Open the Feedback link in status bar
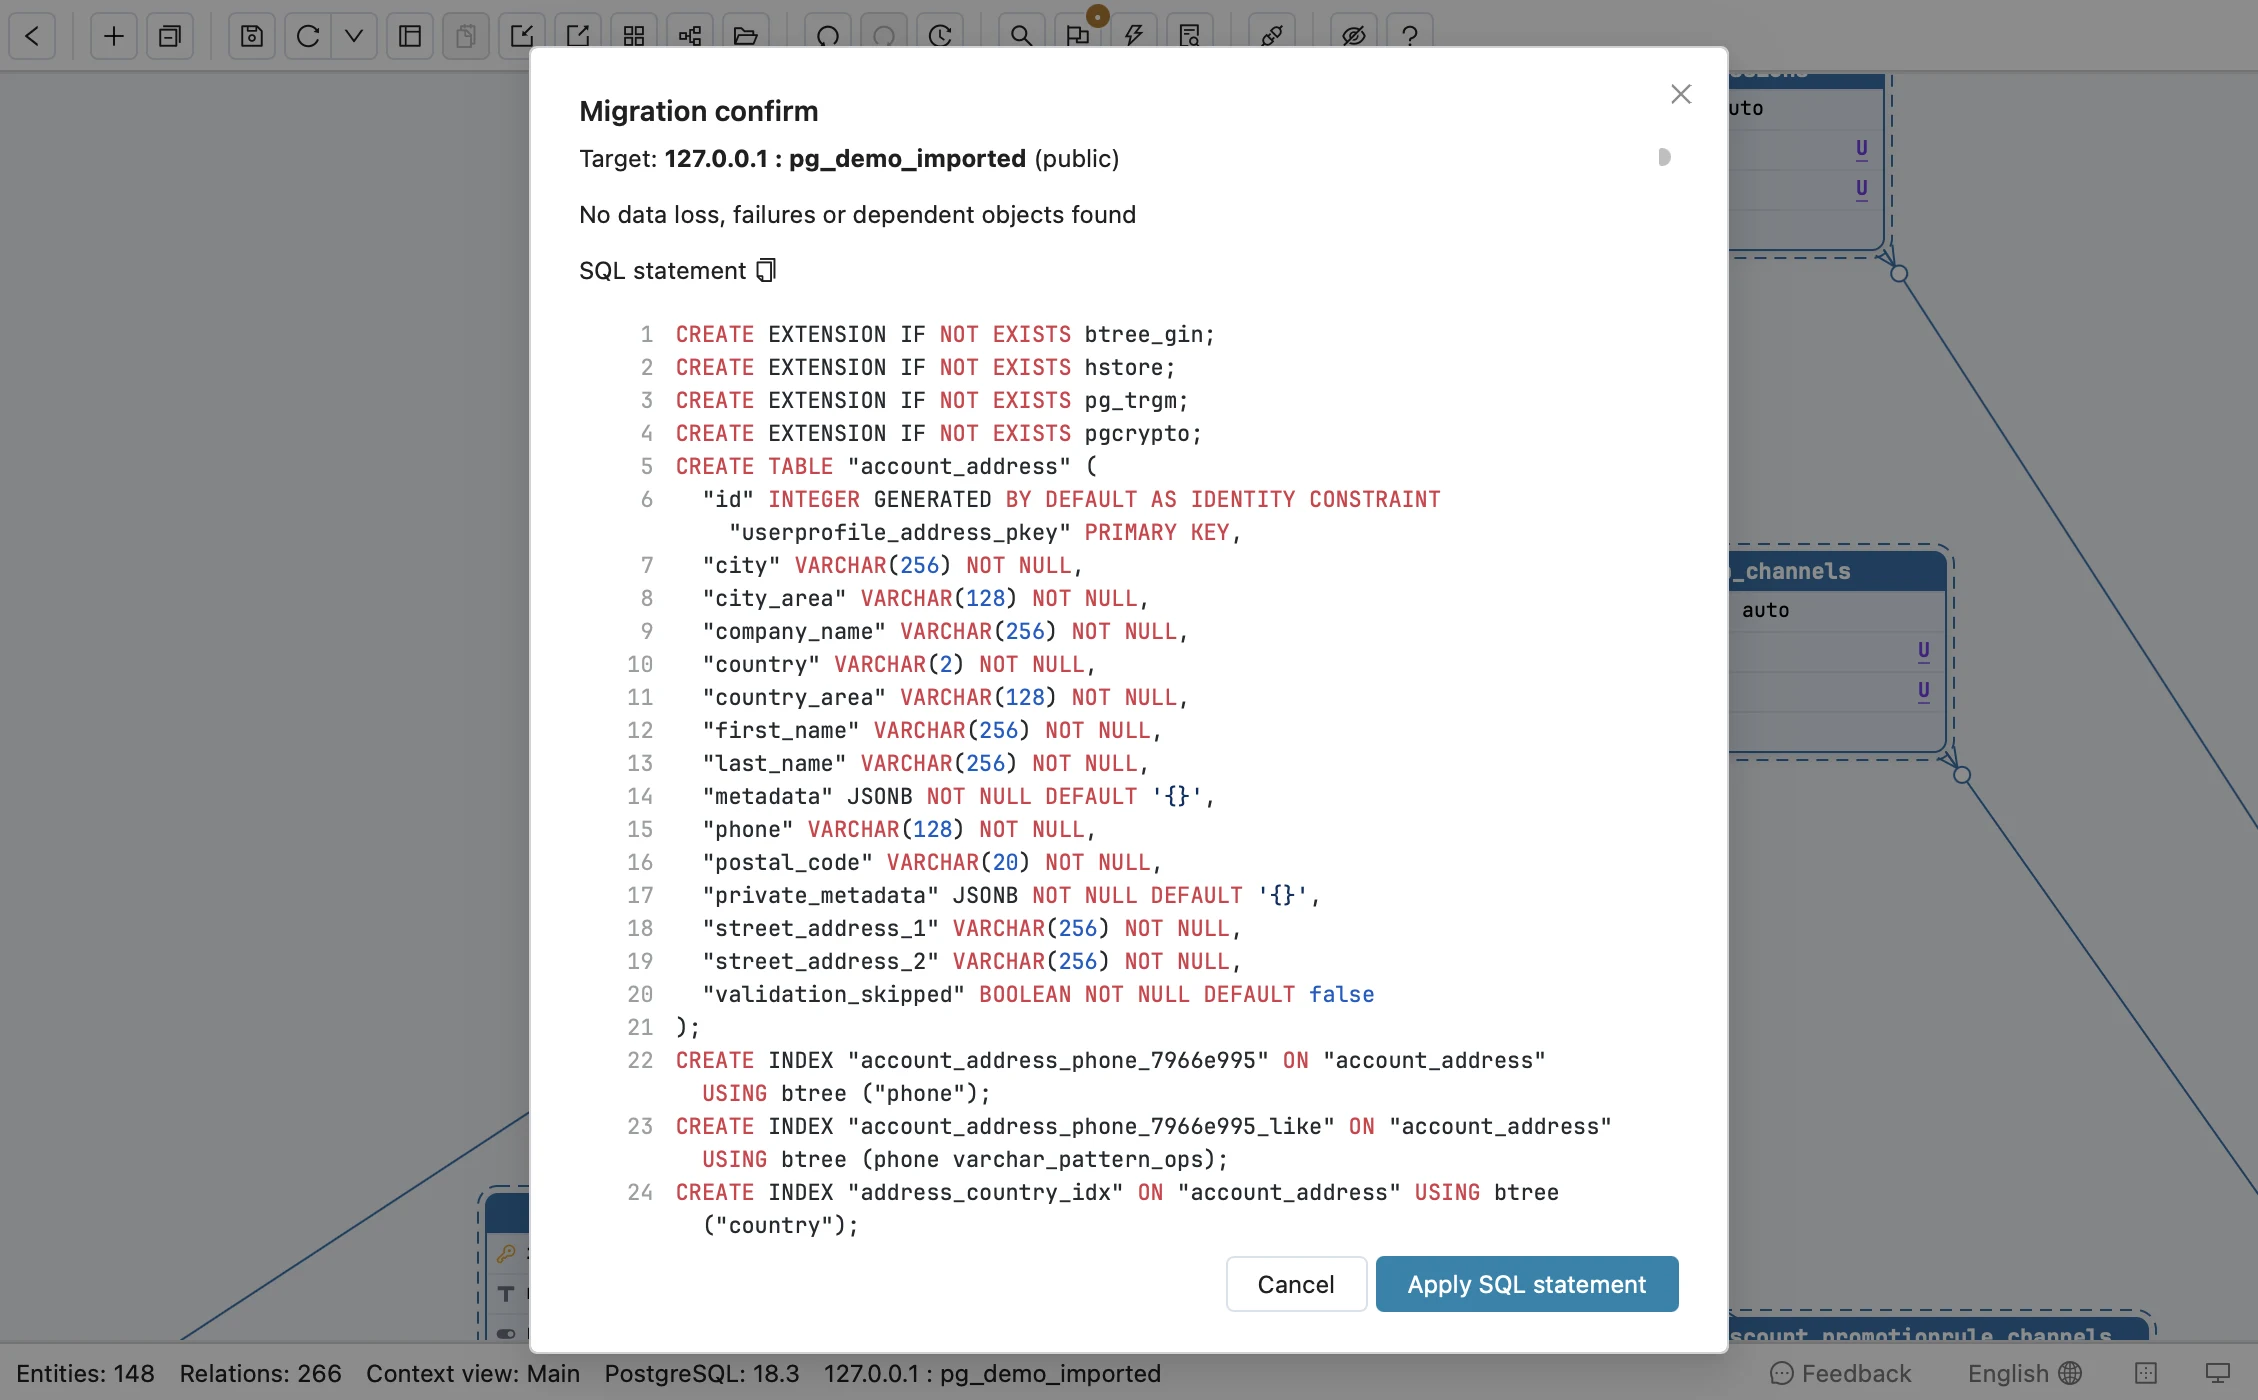This screenshot has height=1400, width=2258. [x=1841, y=1373]
